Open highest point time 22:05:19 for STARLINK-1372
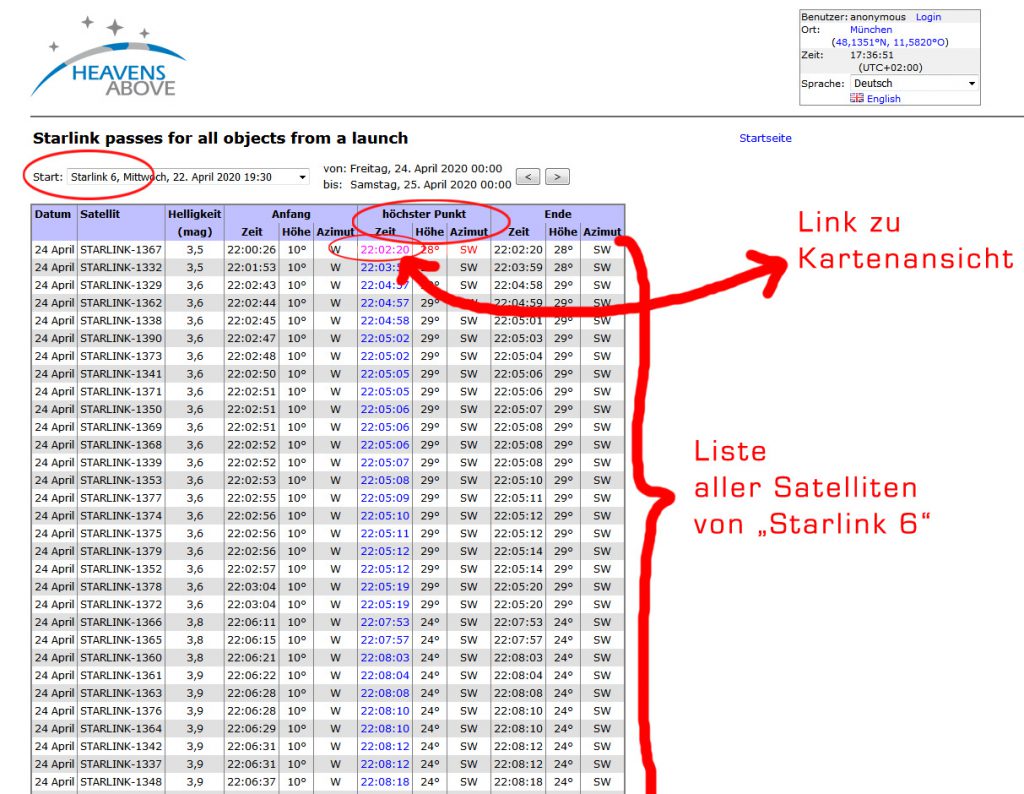Screen dimensions: 1024x794 [x=385, y=604]
